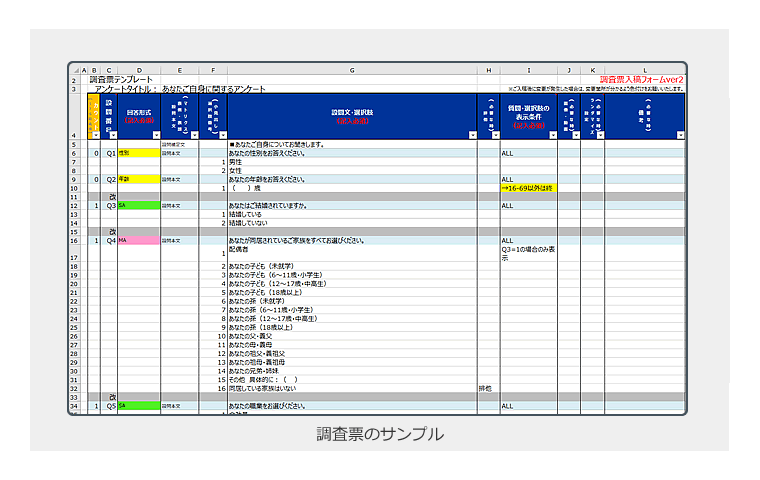
Task: Click あなたの性別をお答えください。 cell
Action: click(352, 153)
